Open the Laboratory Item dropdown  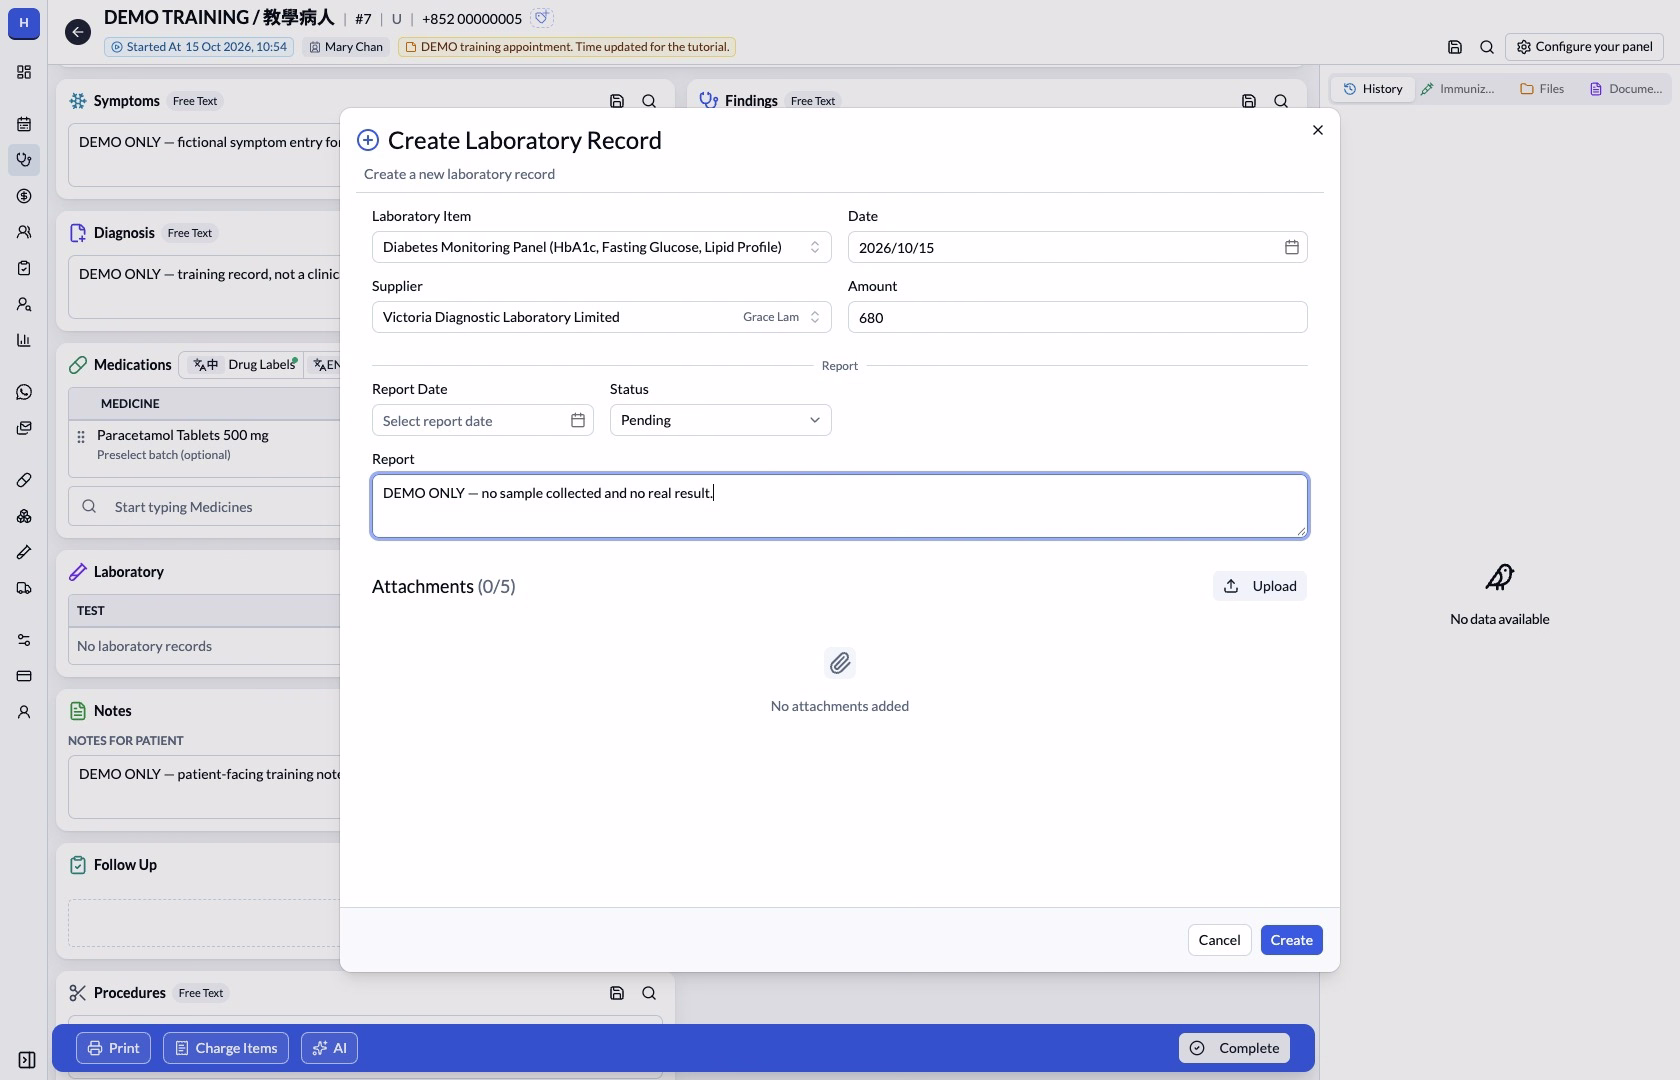[x=601, y=247]
